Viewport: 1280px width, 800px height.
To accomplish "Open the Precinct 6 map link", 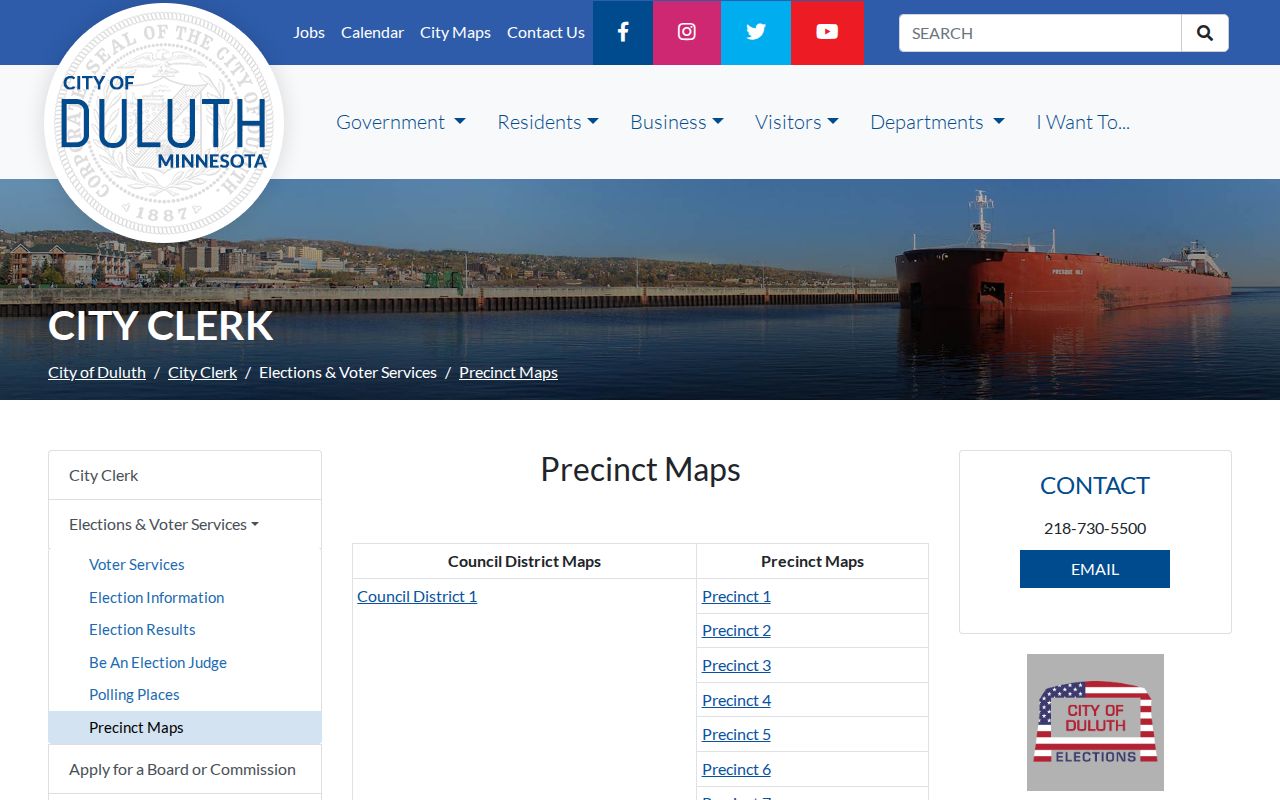I will pyautogui.click(x=736, y=769).
